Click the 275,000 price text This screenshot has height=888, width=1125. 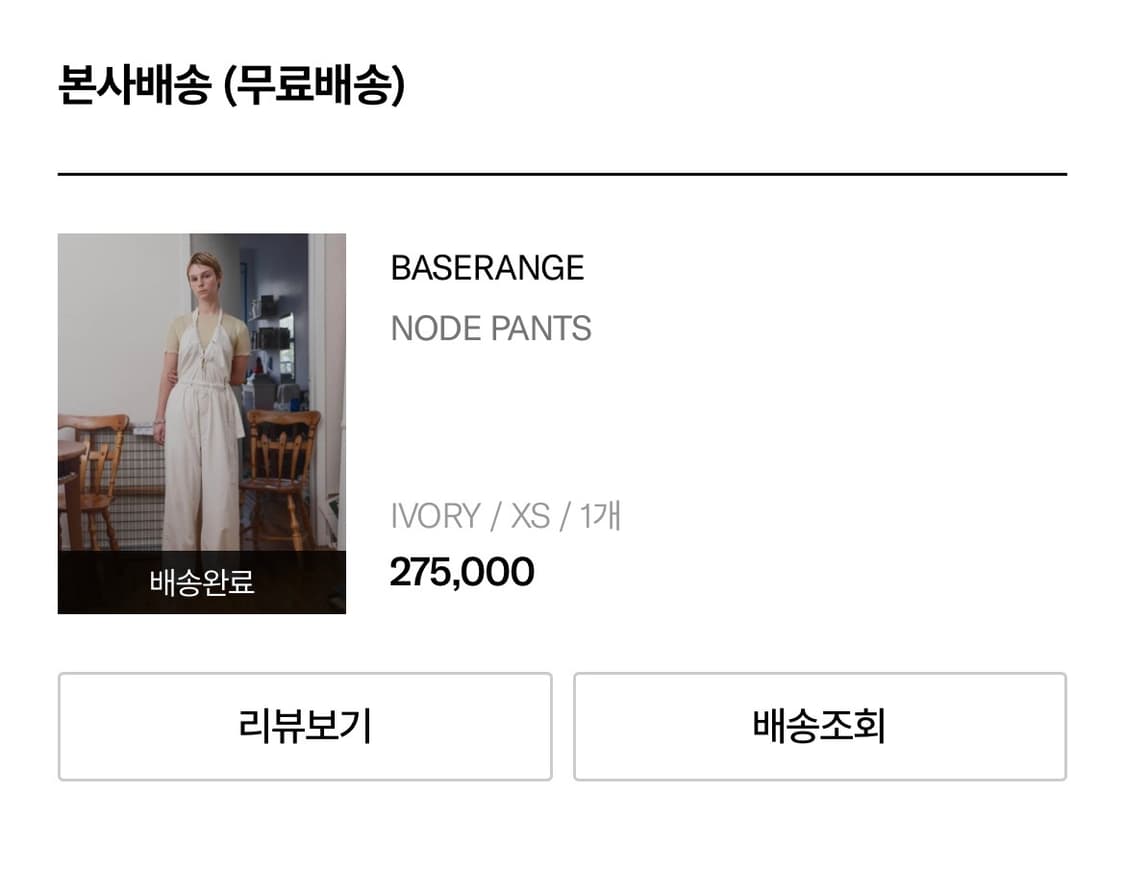click(x=462, y=571)
